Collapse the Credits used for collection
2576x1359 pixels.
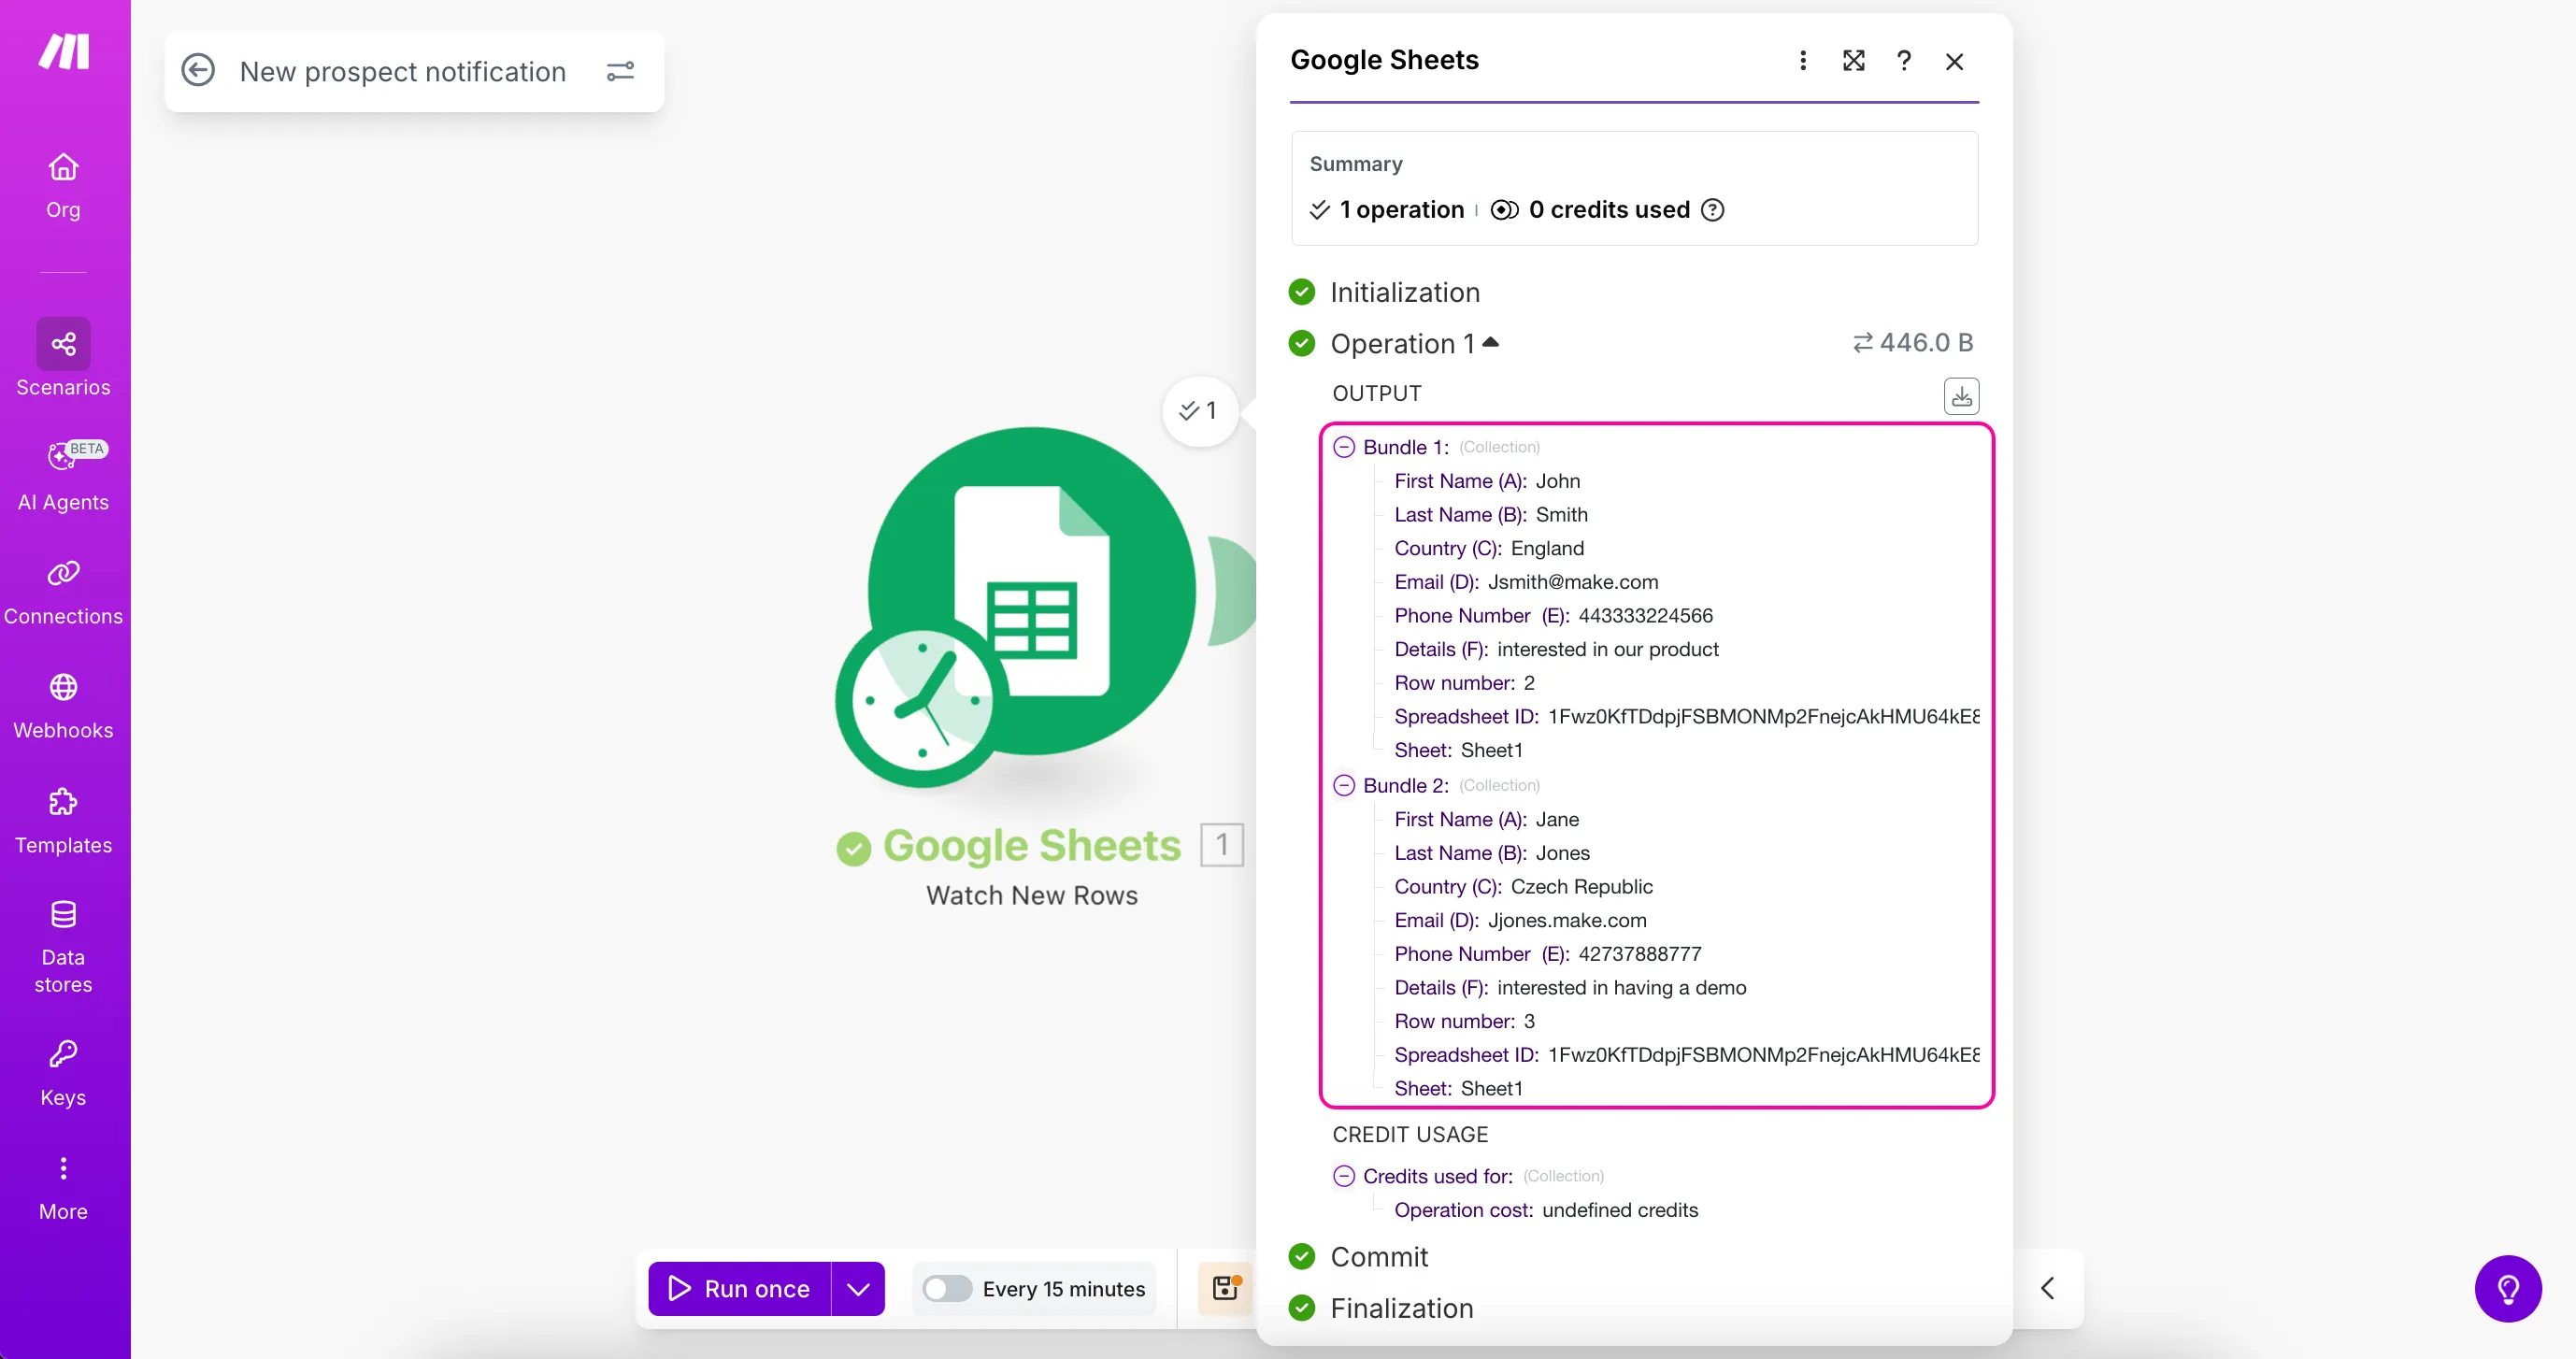click(x=1344, y=1176)
